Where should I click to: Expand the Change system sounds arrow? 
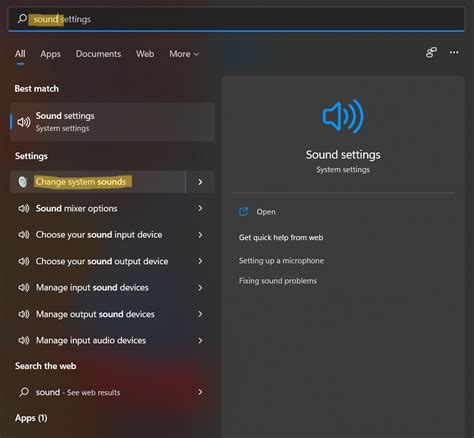pos(200,182)
